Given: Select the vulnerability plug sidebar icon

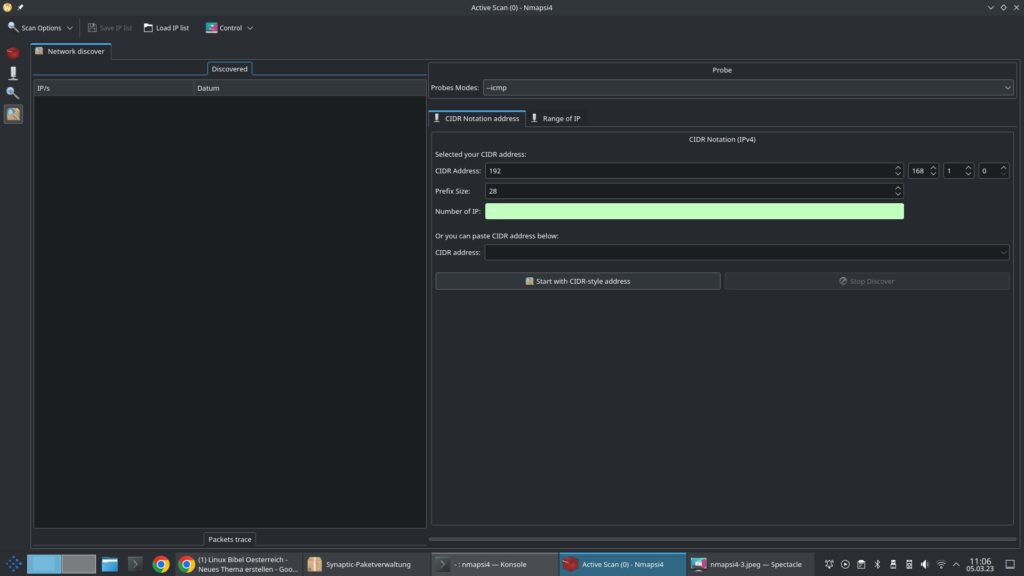Looking at the screenshot, I should coord(13,73).
